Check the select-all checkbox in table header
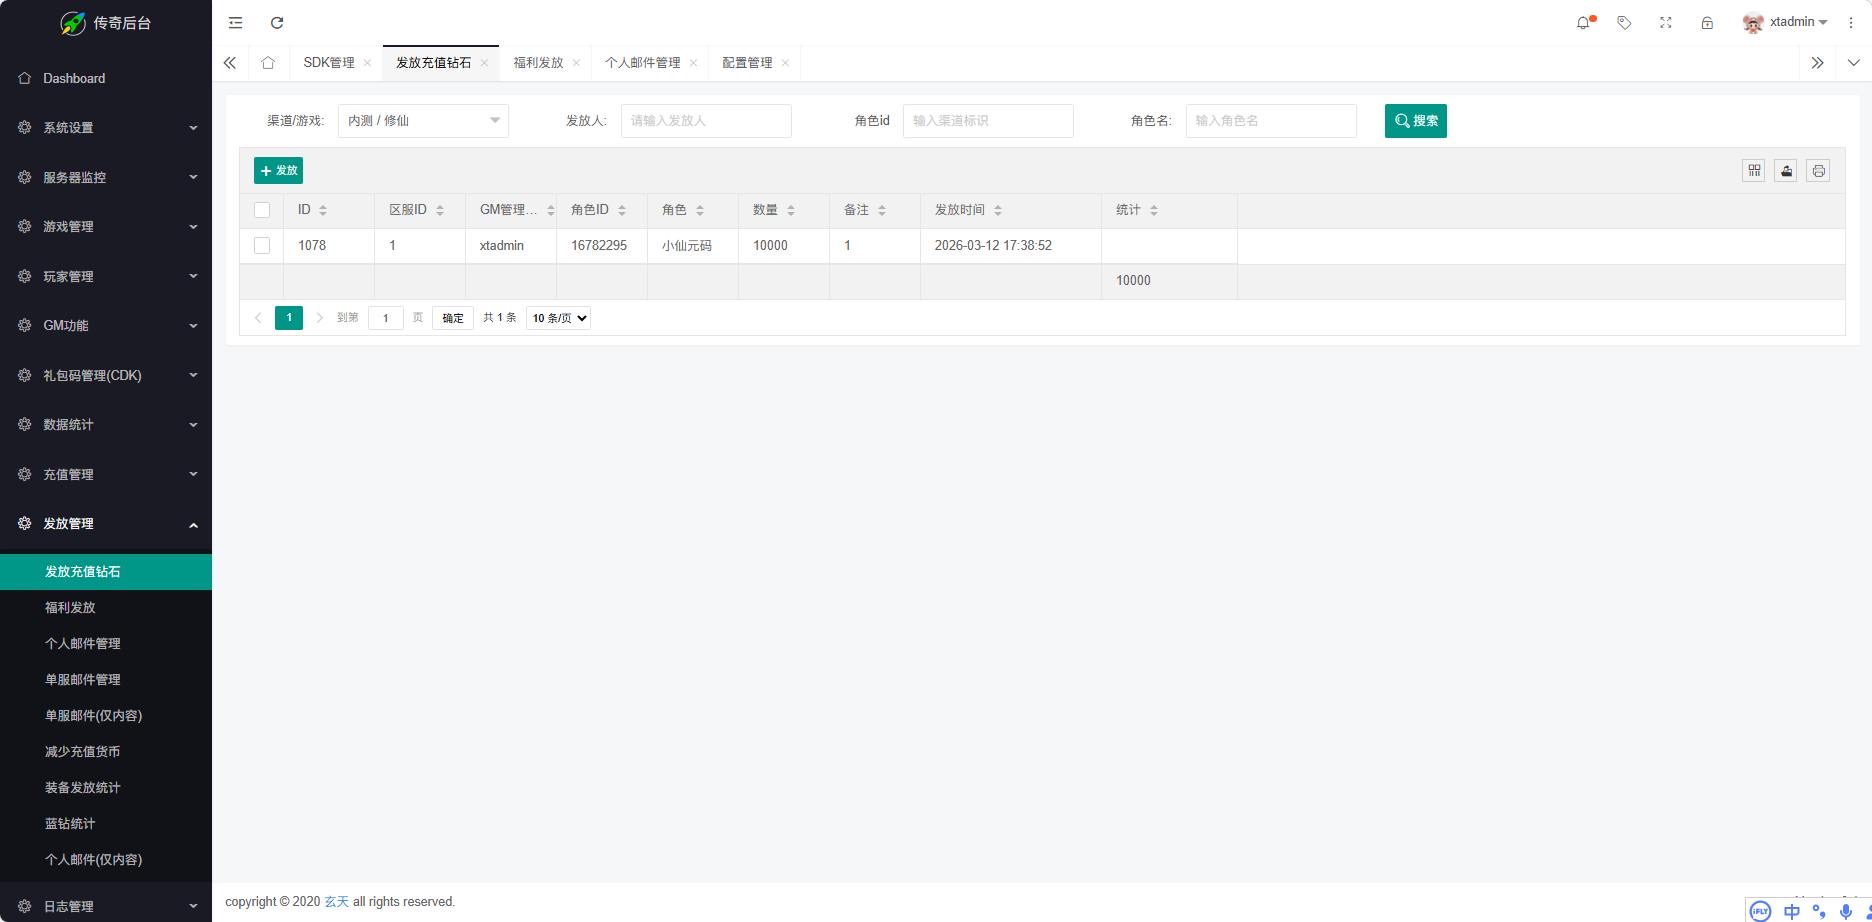This screenshot has height=922, width=1872. coord(262,210)
